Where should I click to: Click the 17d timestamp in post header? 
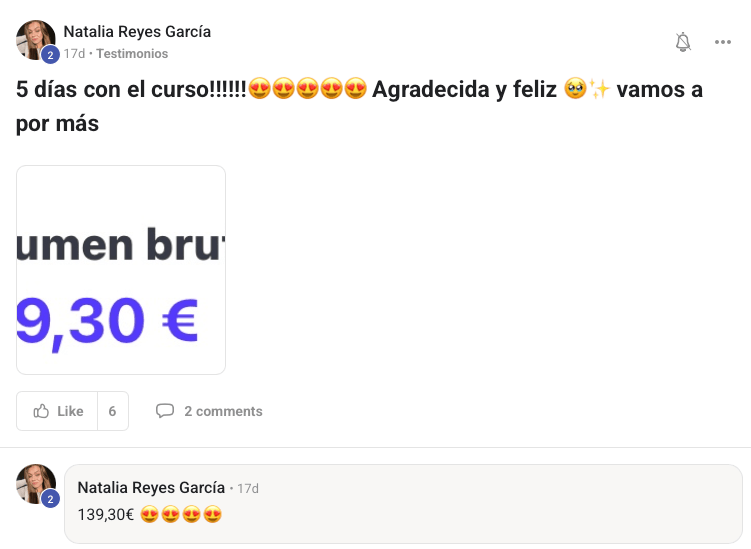coord(74,54)
